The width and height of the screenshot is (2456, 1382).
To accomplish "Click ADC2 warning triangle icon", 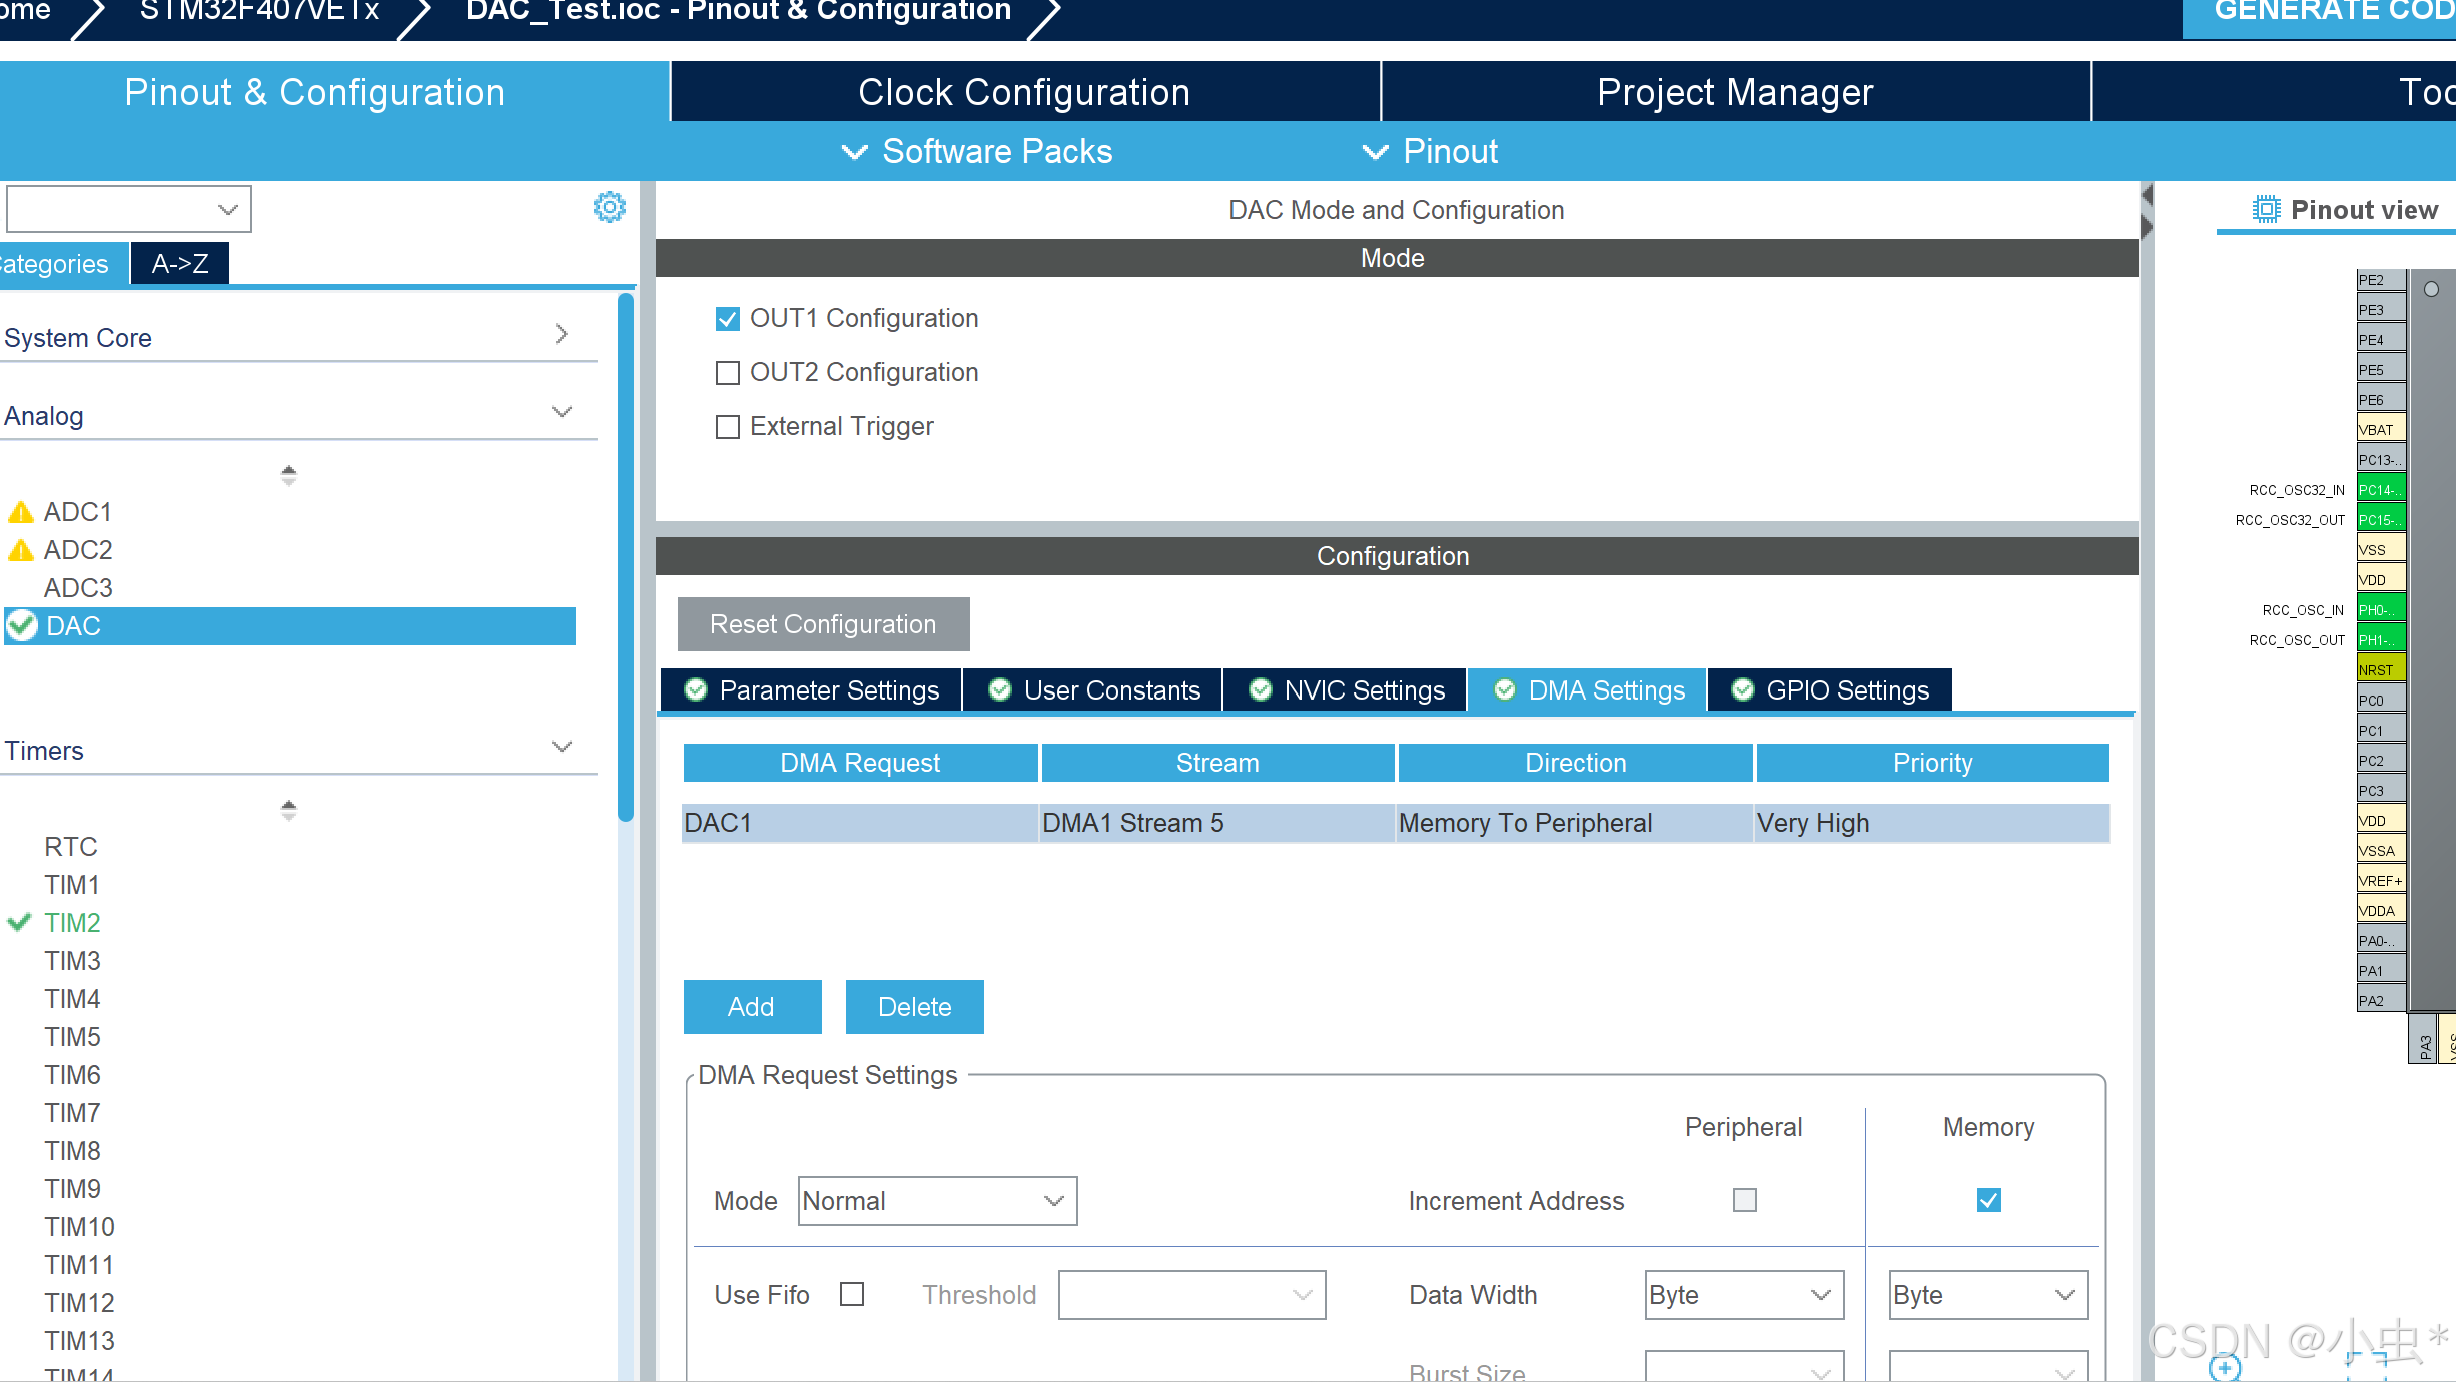I will point(21,550).
